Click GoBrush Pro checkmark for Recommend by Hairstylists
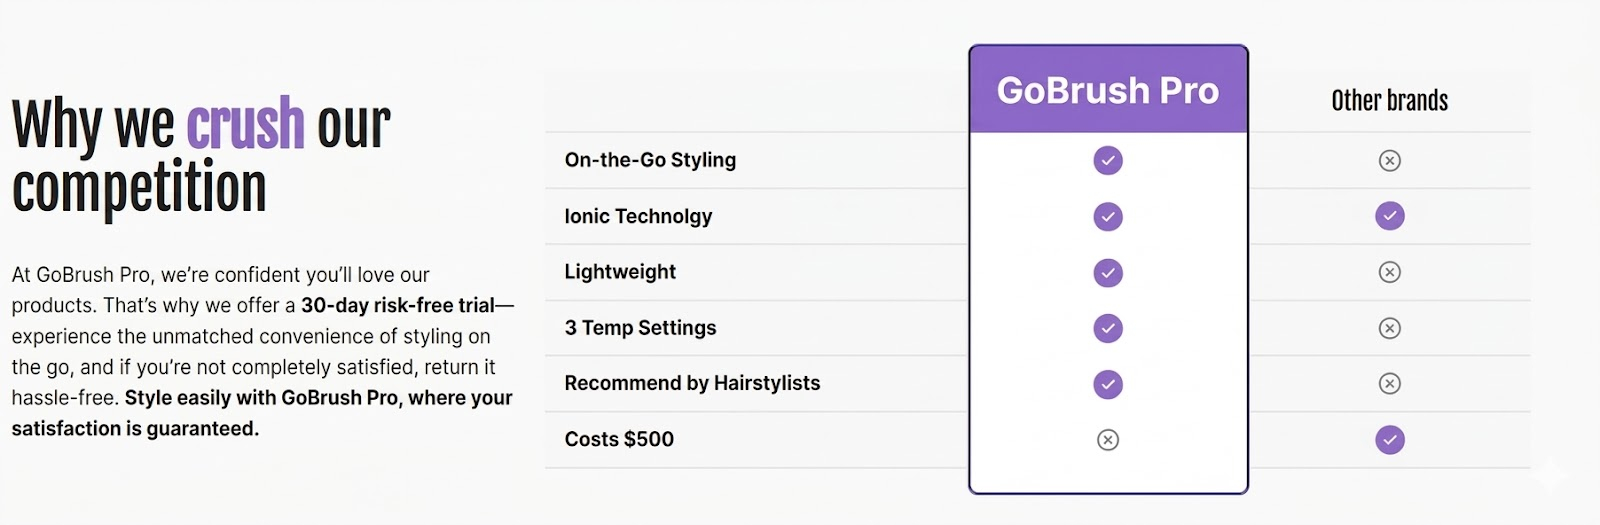This screenshot has height=525, width=1600. (1108, 384)
